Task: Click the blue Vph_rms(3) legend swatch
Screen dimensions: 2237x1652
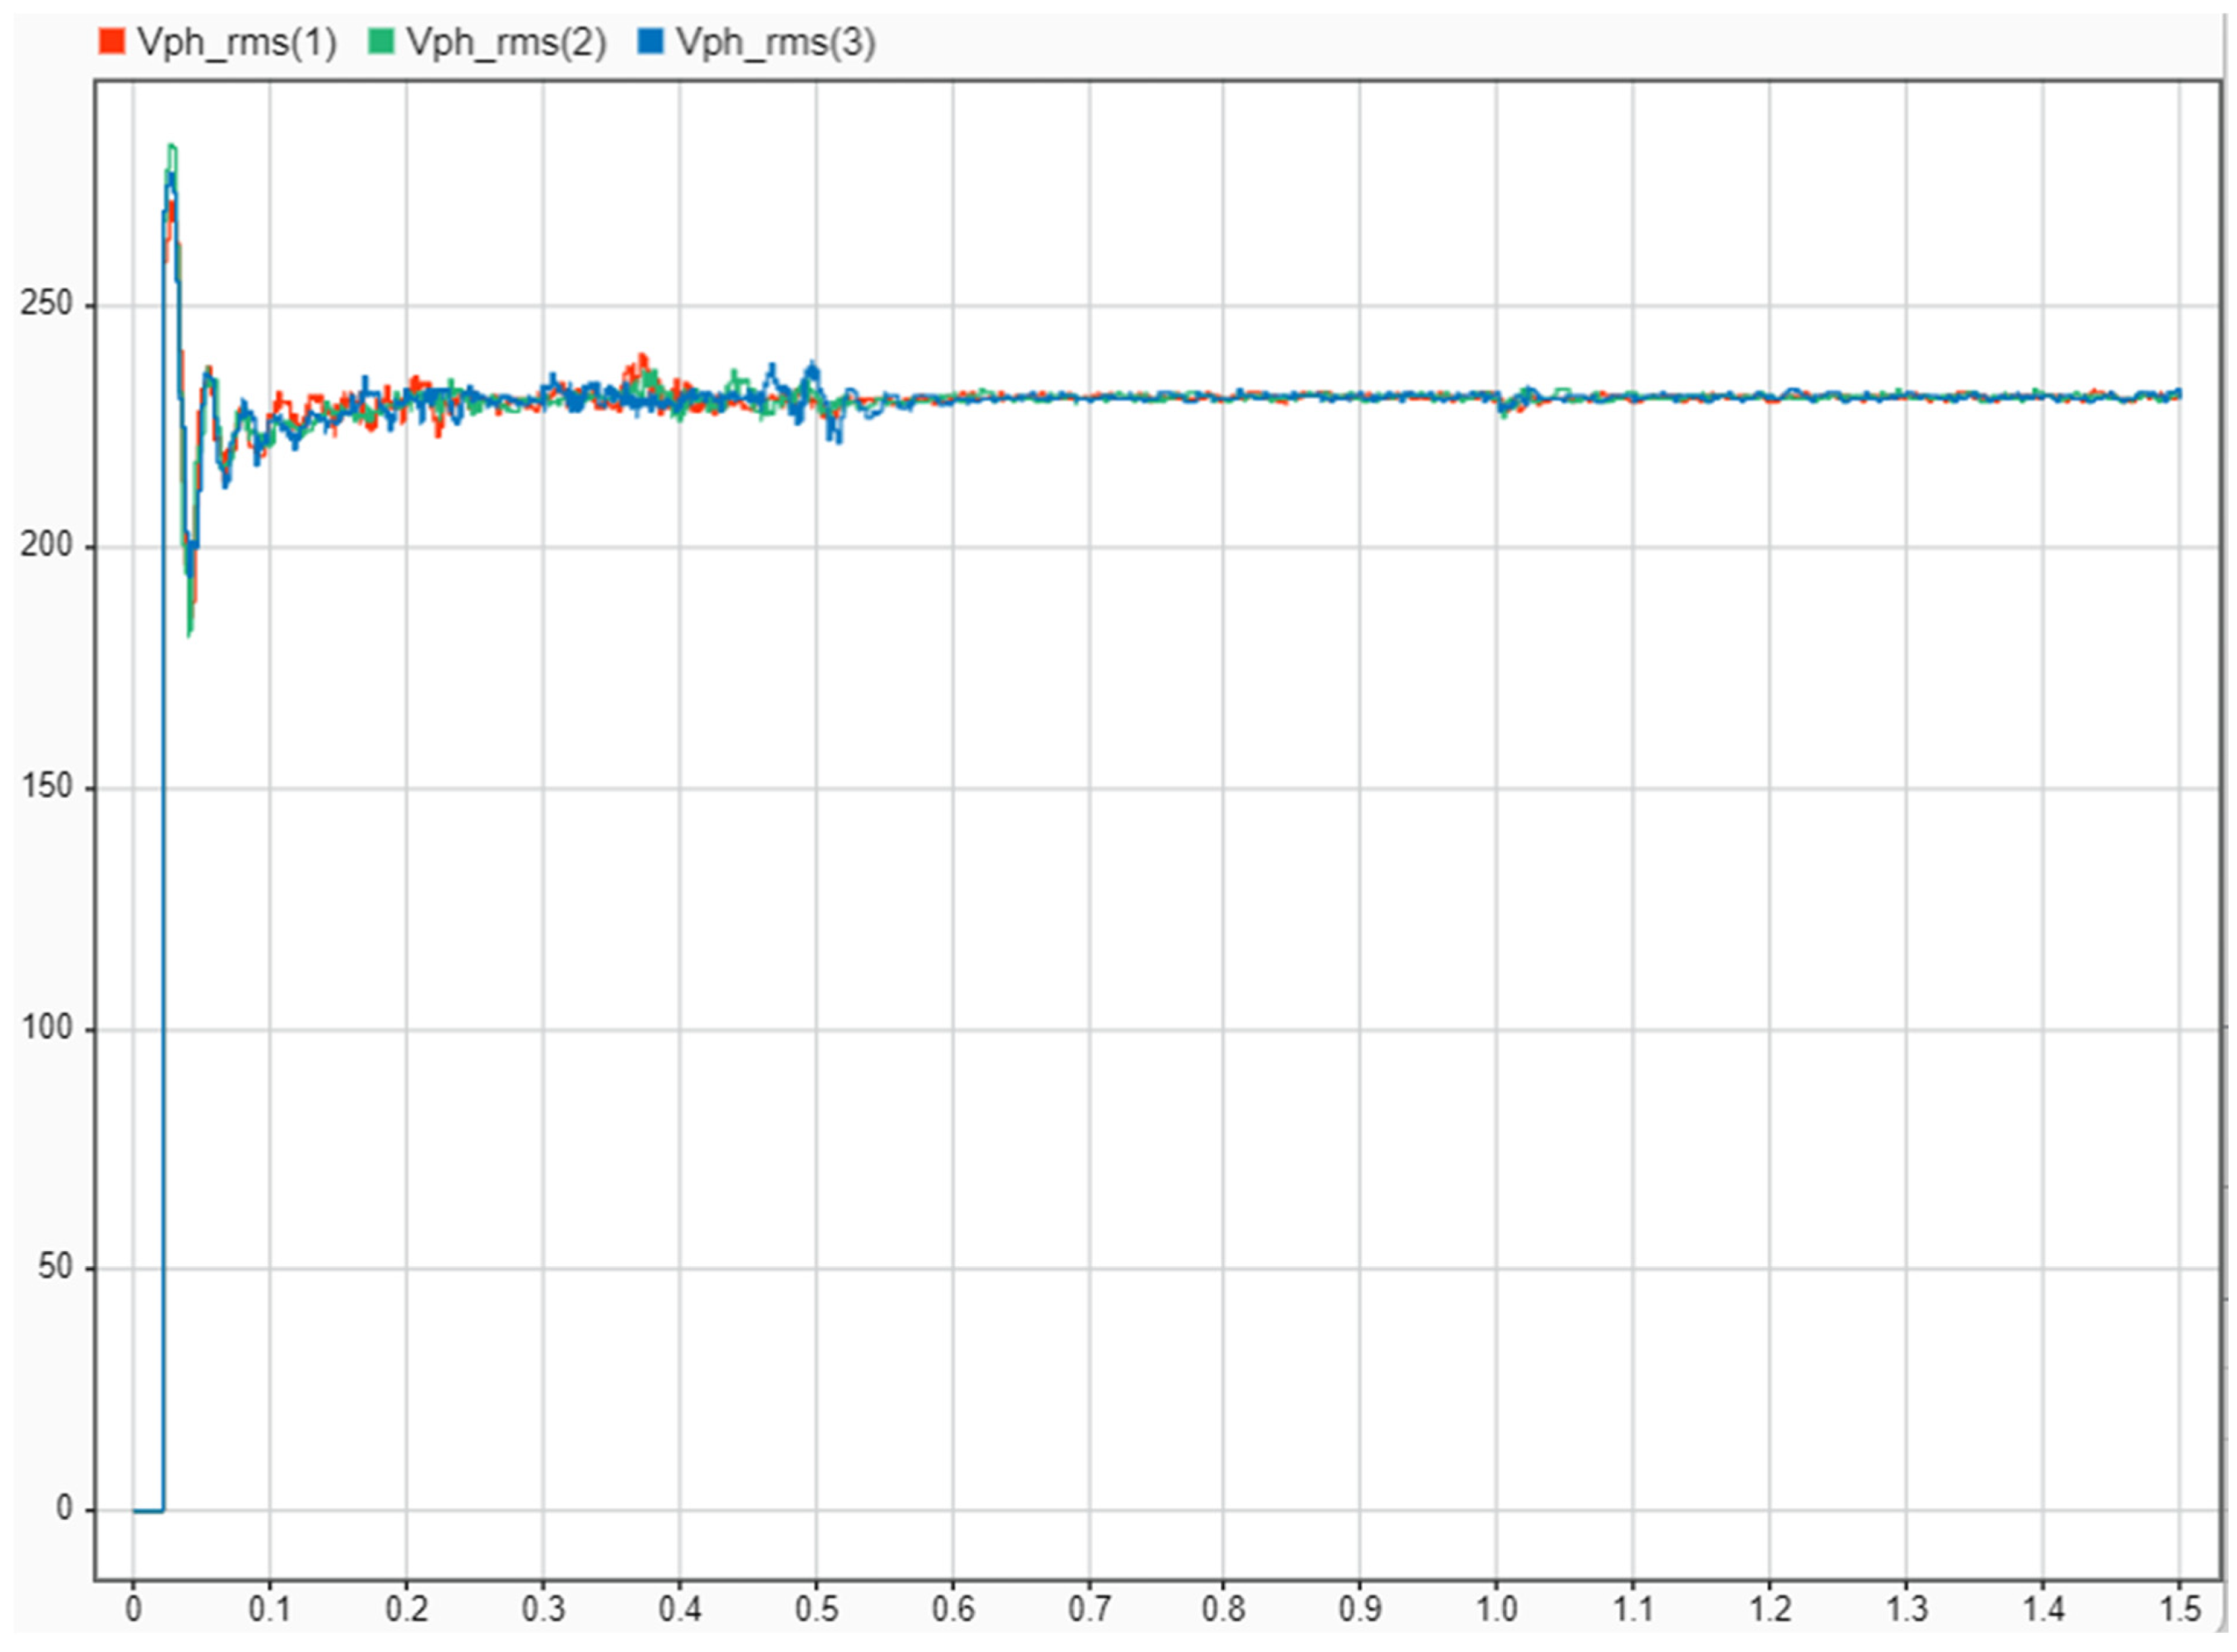Action: [650, 42]
